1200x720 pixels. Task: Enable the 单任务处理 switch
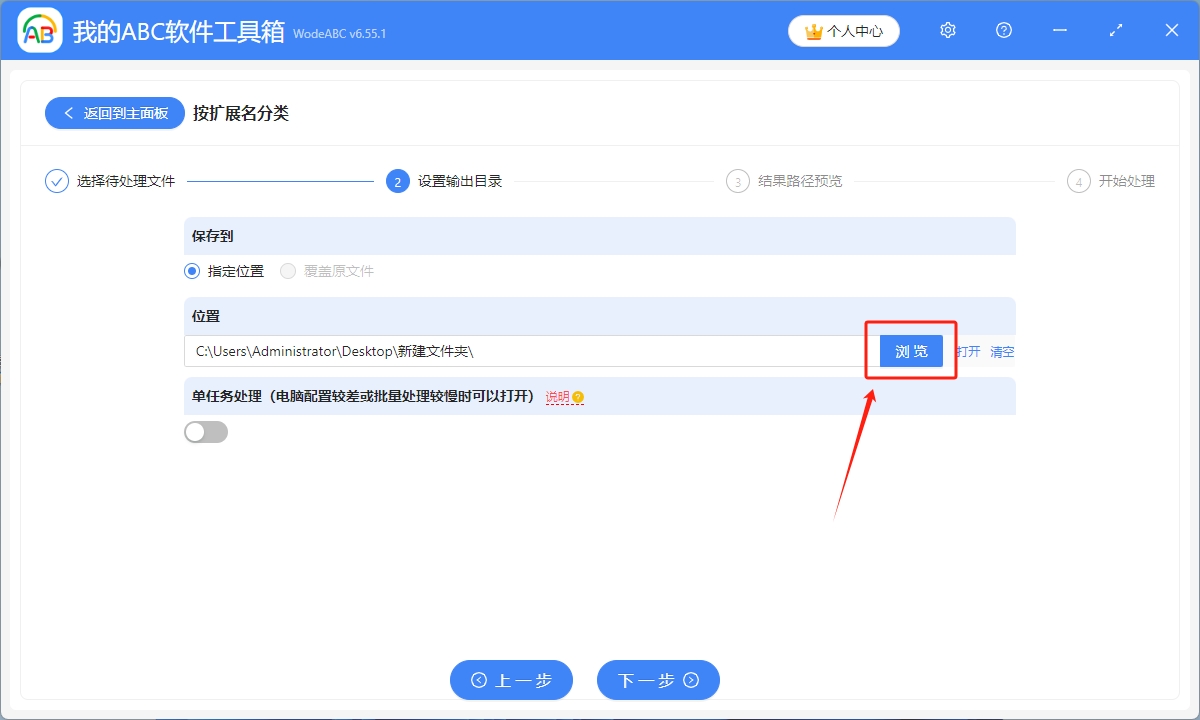[206, 431]
